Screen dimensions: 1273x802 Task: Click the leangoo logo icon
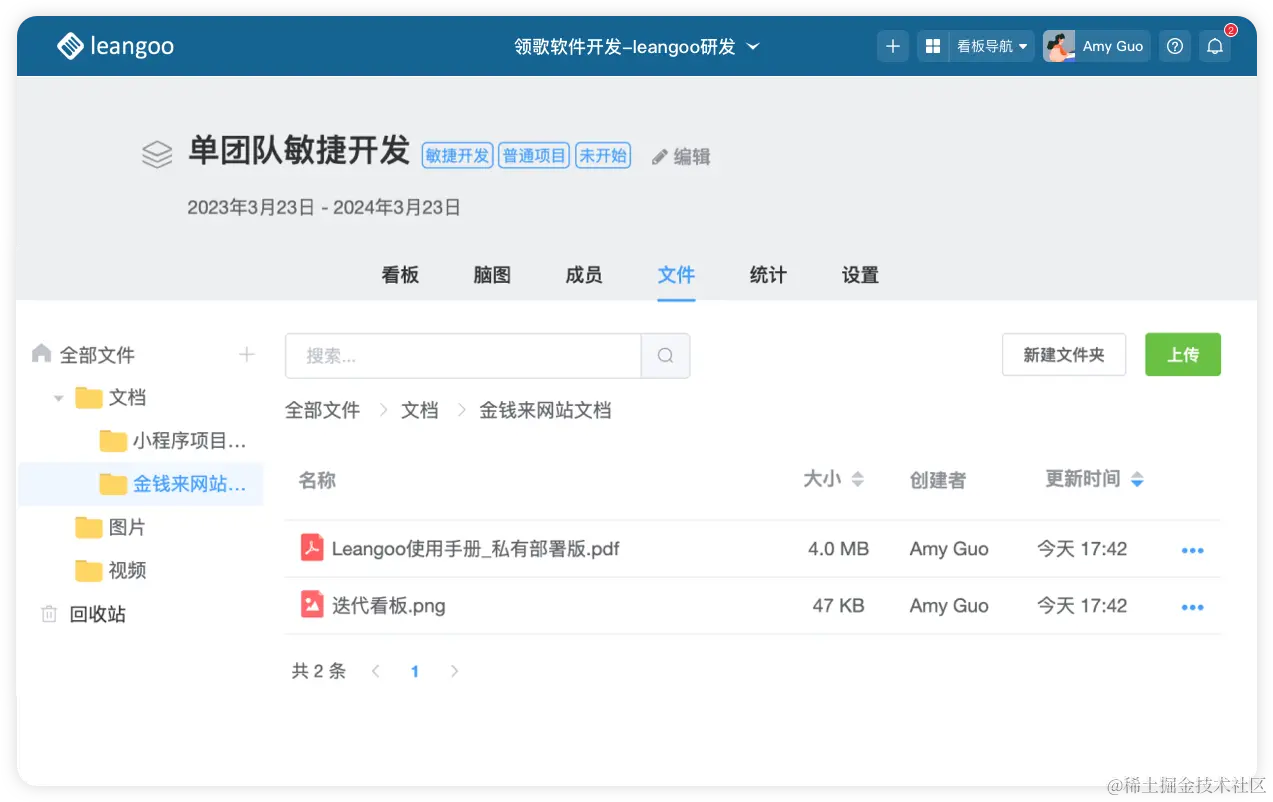tap(70, 46)
